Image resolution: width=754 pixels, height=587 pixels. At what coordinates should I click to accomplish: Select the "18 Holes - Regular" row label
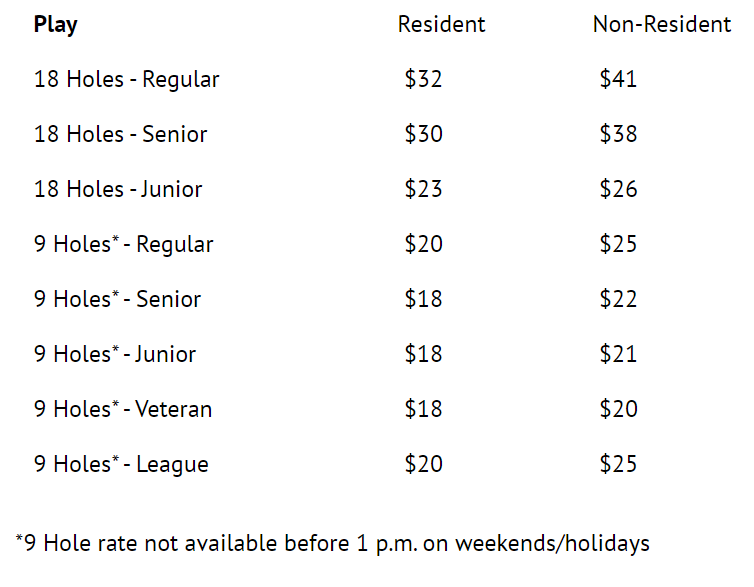coord(126,80)
